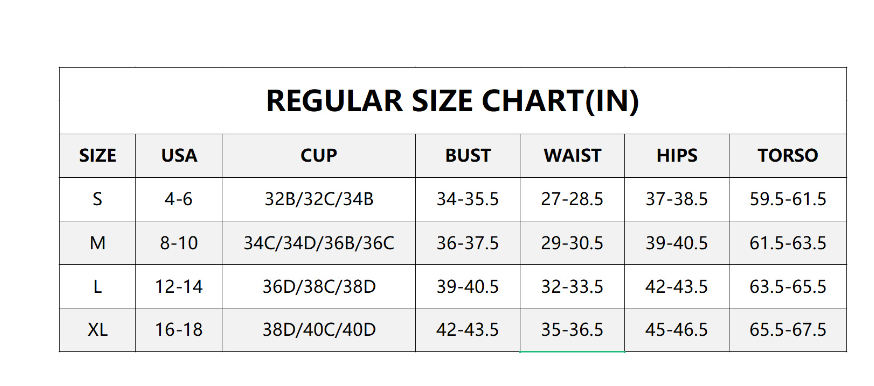Image resolution: width=874 pixels, height=386 pixels.
Task: Click the HIPS column header
Action: [x=677, y=155]
